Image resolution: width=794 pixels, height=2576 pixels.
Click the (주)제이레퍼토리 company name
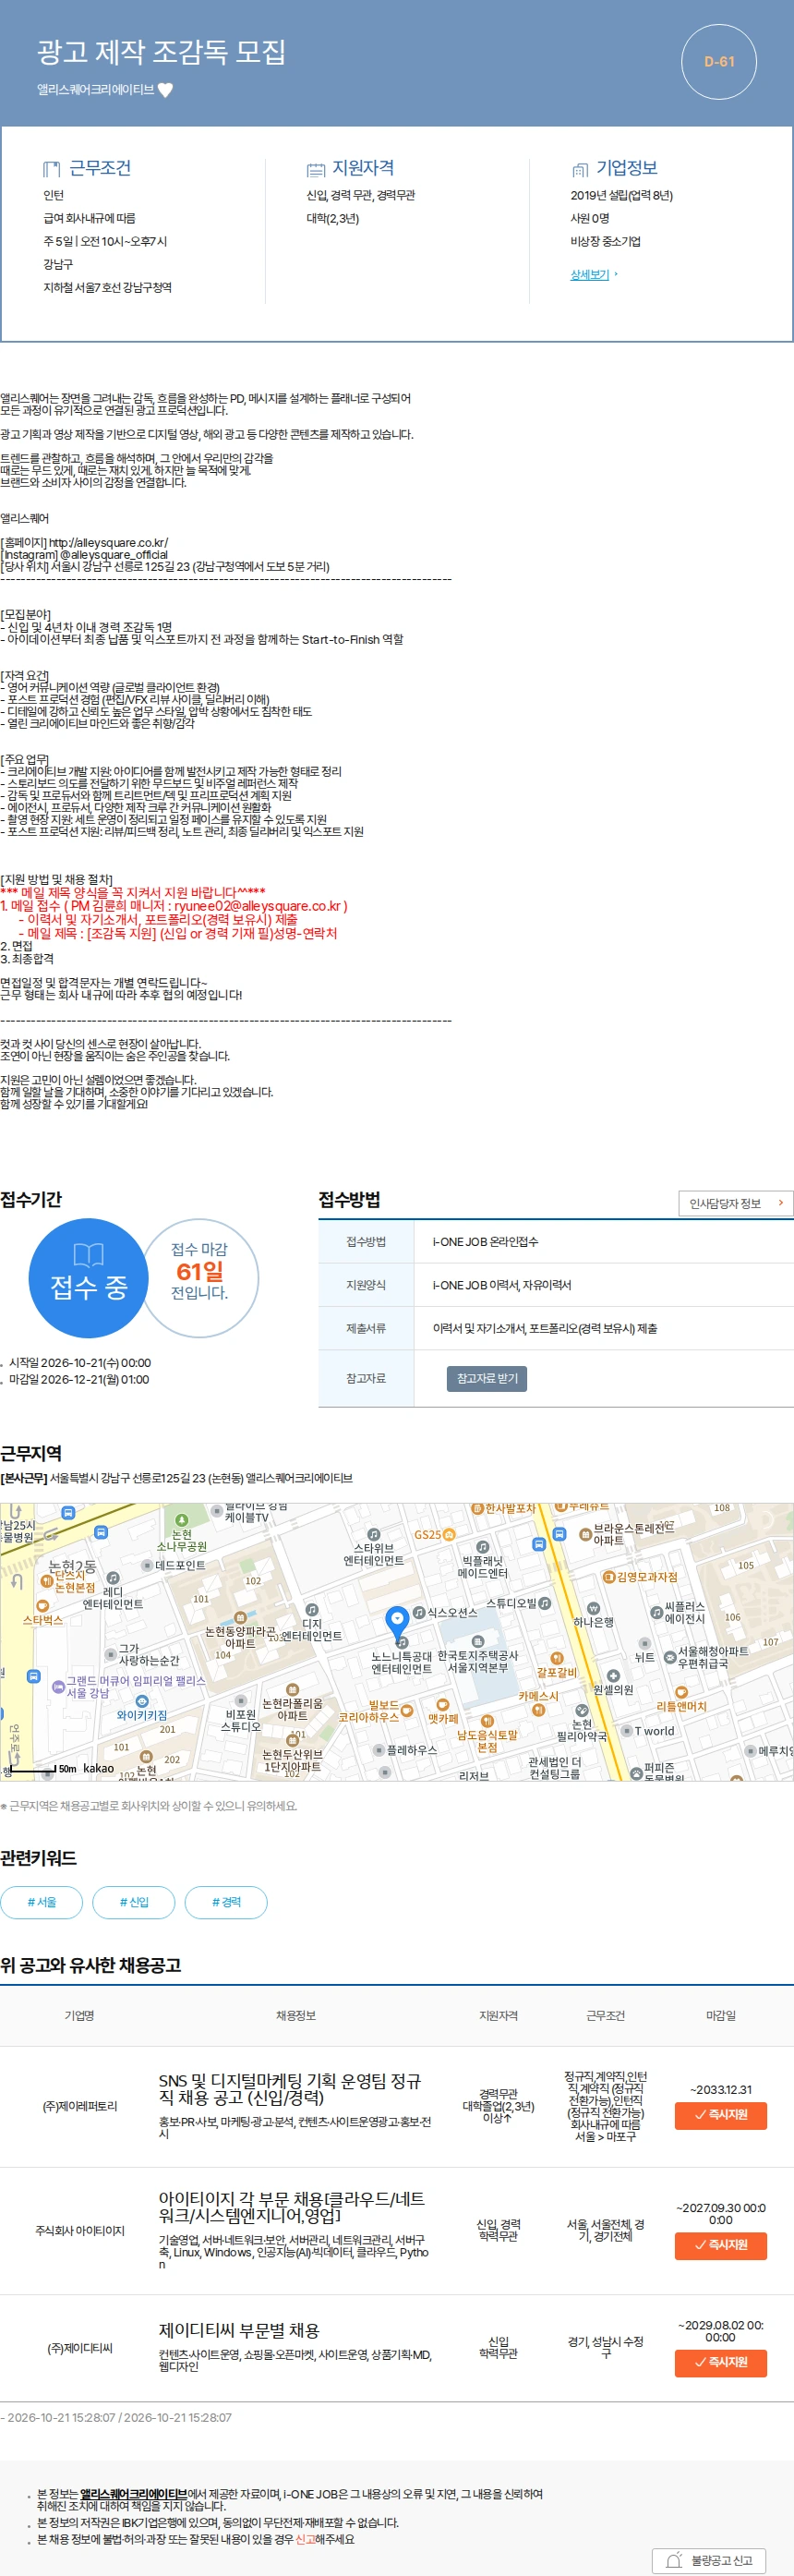click(80, 2106)
